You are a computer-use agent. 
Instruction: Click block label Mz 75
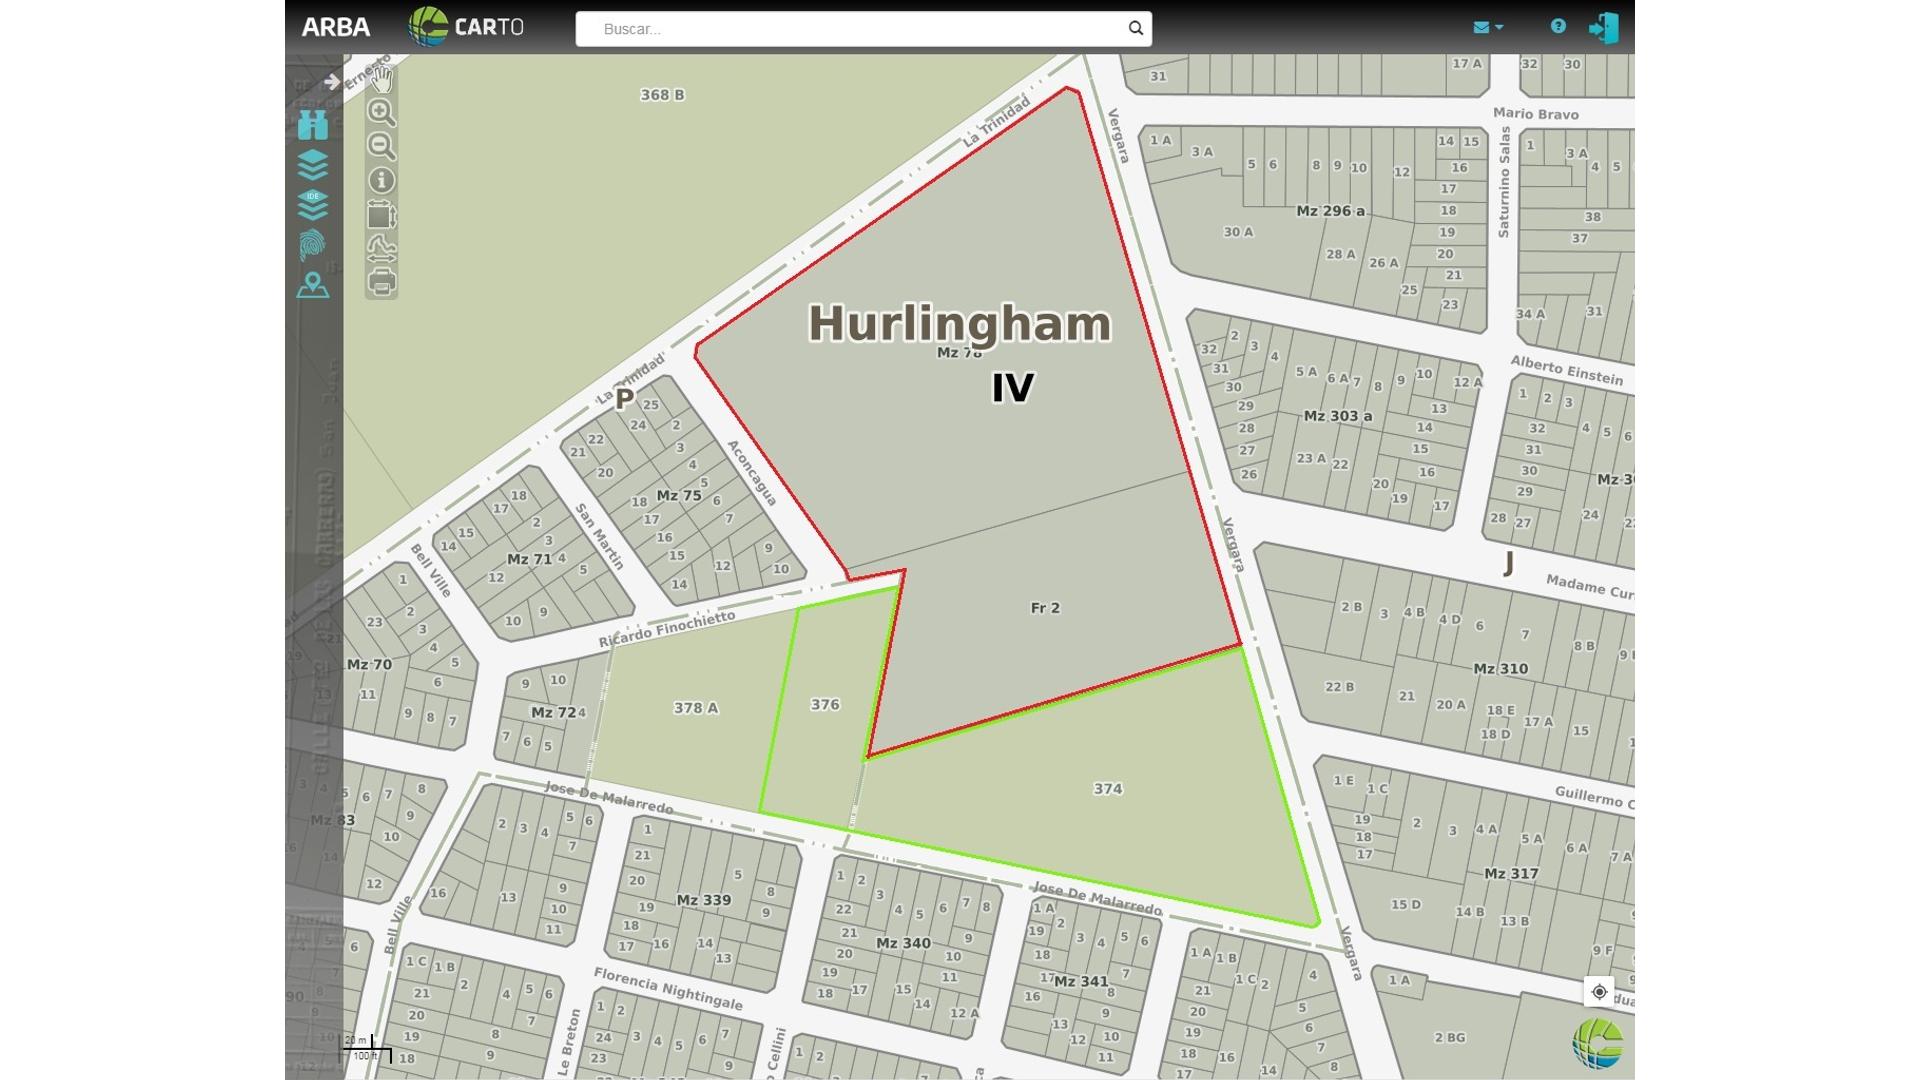pos(679,496)
